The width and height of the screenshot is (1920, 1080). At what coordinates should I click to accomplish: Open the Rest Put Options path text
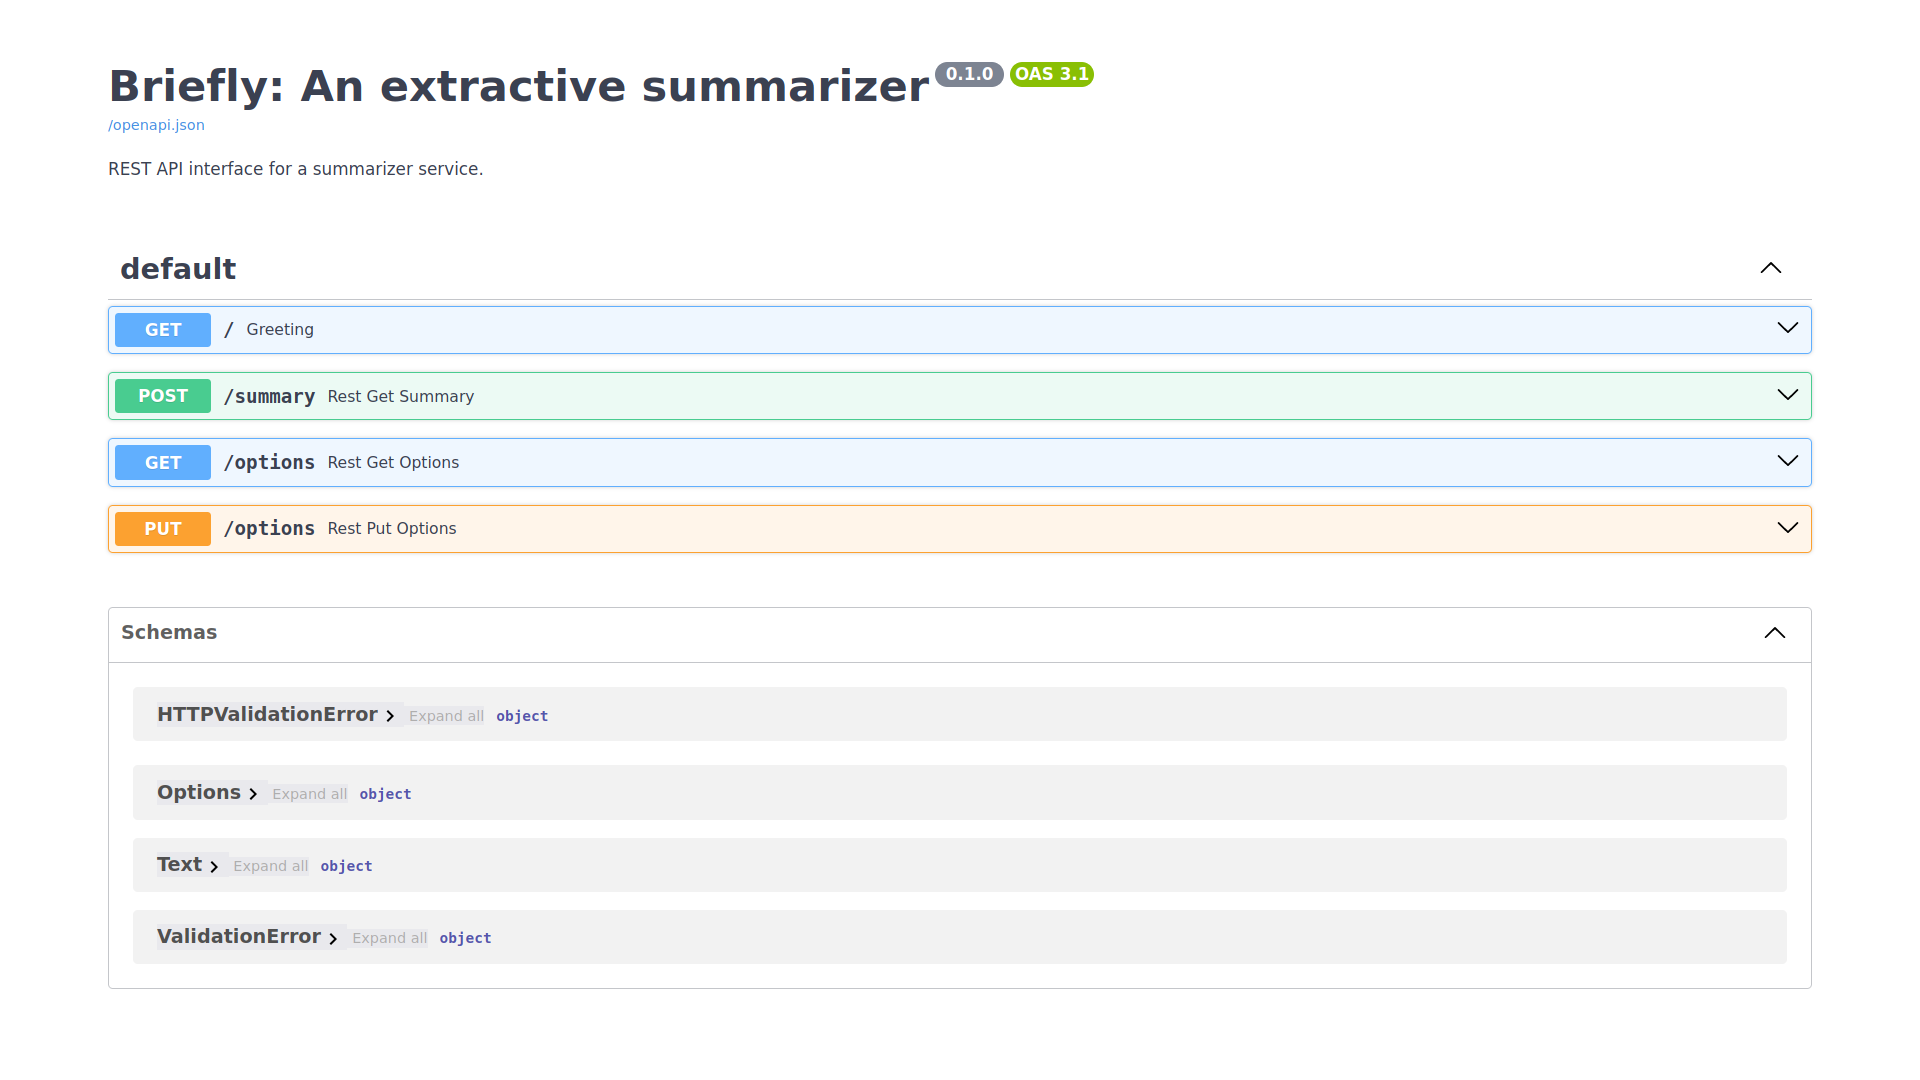click(x=269, y=528)
